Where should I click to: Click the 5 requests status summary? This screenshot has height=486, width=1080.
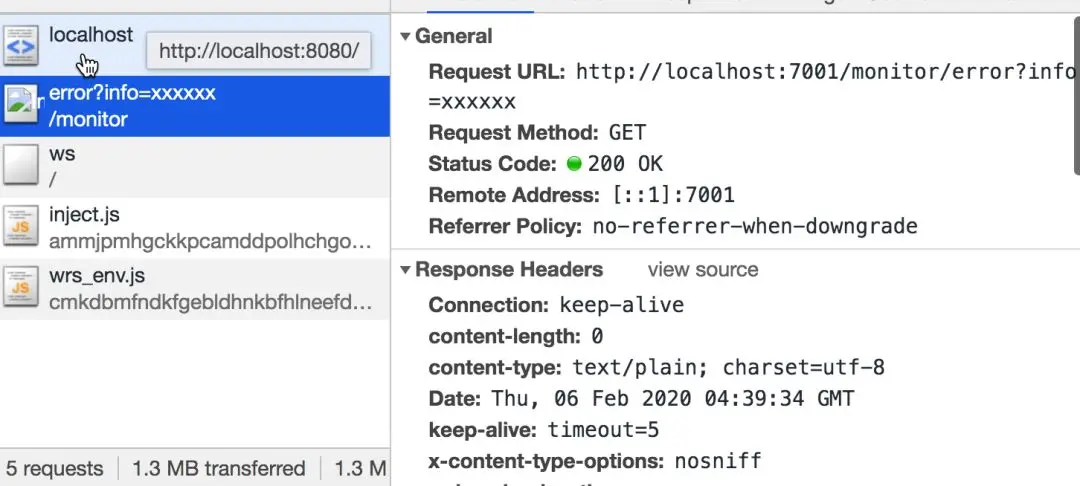coord(55,468)
